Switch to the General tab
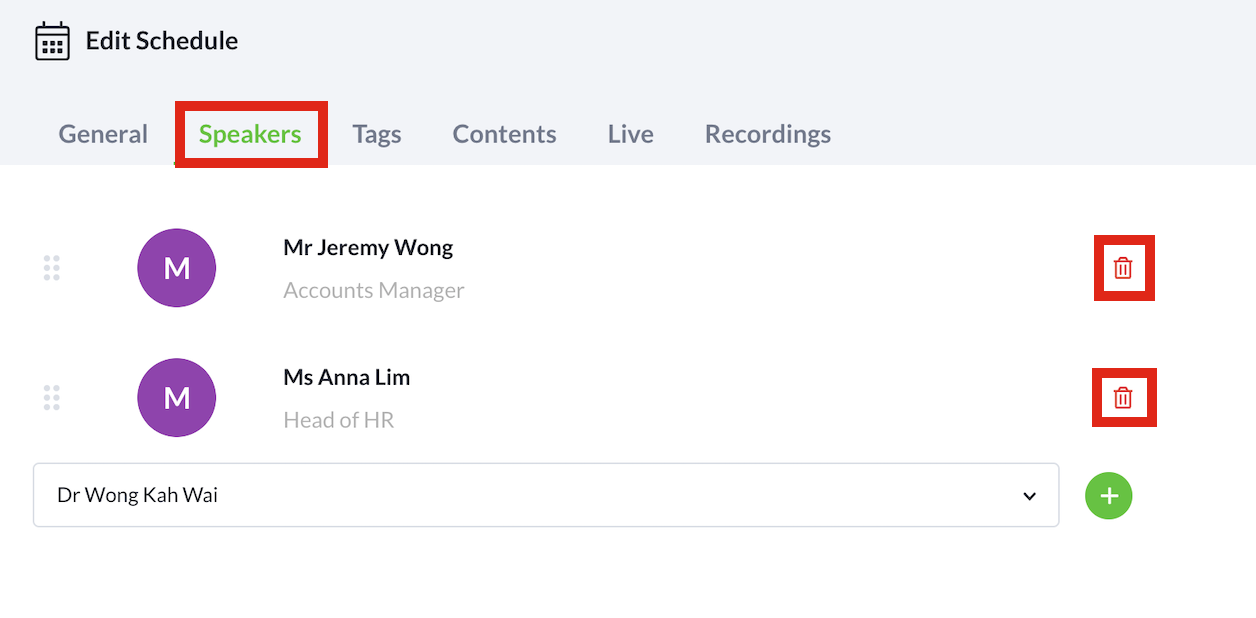Image resolution: width=1256 pixels, height=618 pixels. tap(103, 134)
